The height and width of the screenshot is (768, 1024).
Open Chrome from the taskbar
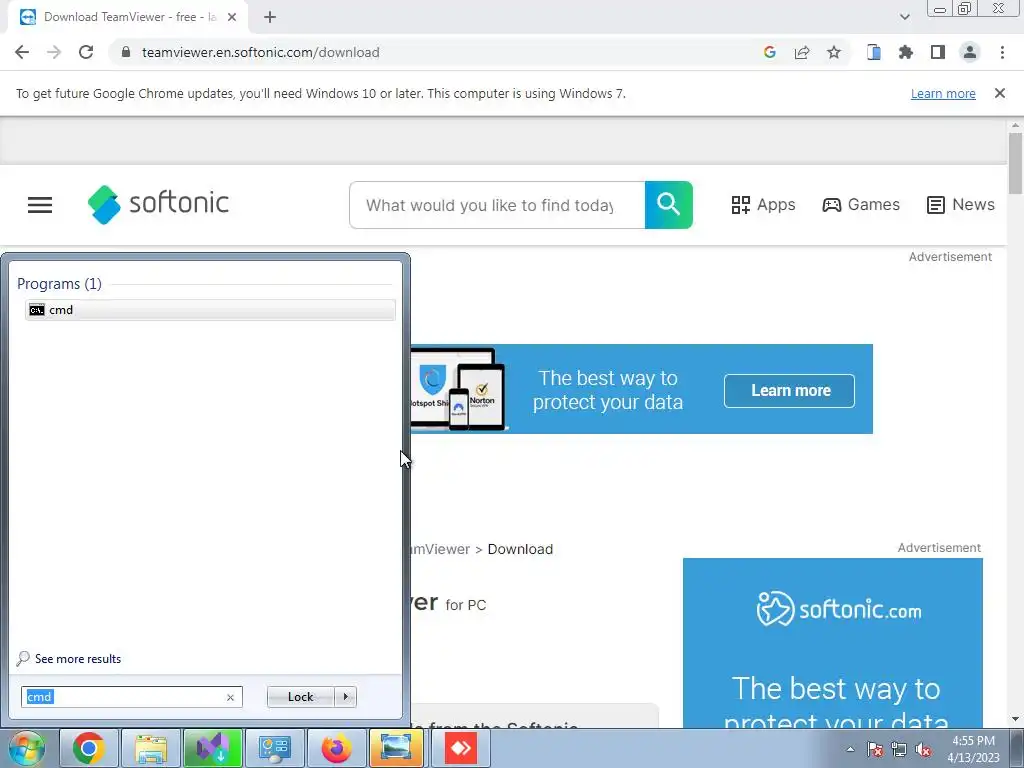point(89,748)
